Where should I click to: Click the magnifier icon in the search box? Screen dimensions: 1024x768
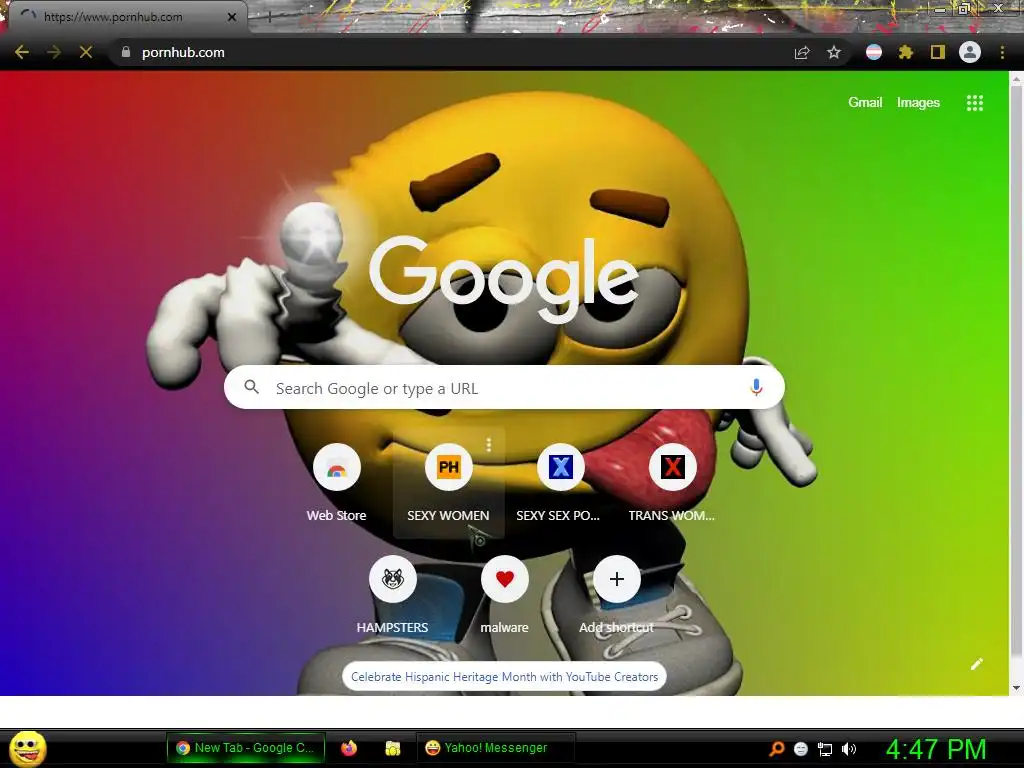coord(251,387)
